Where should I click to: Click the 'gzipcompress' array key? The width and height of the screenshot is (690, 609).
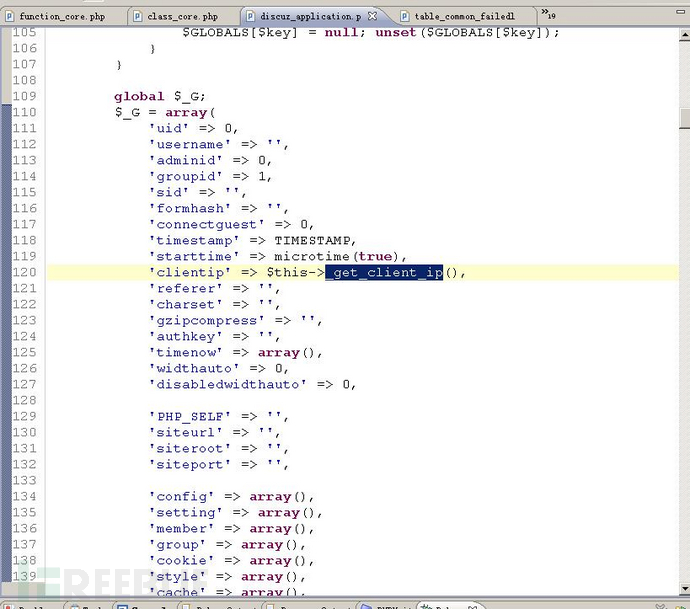click(206, 320)
